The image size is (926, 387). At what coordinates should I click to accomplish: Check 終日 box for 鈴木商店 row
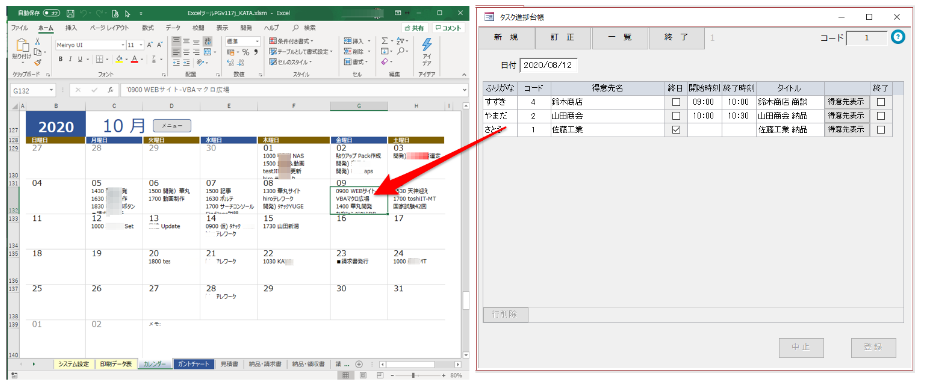pyautogui.click(x=676, y=102)
